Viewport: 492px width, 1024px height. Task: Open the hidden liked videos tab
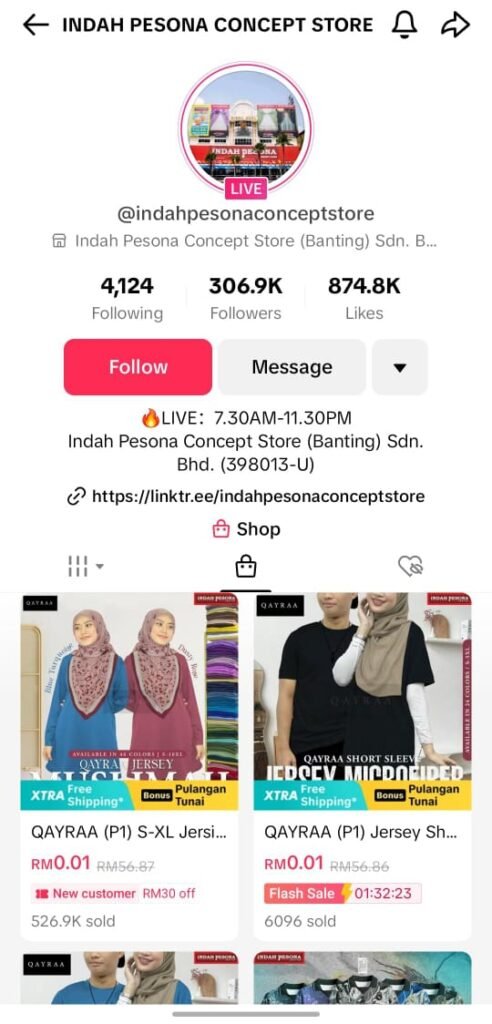coord(412,566)
